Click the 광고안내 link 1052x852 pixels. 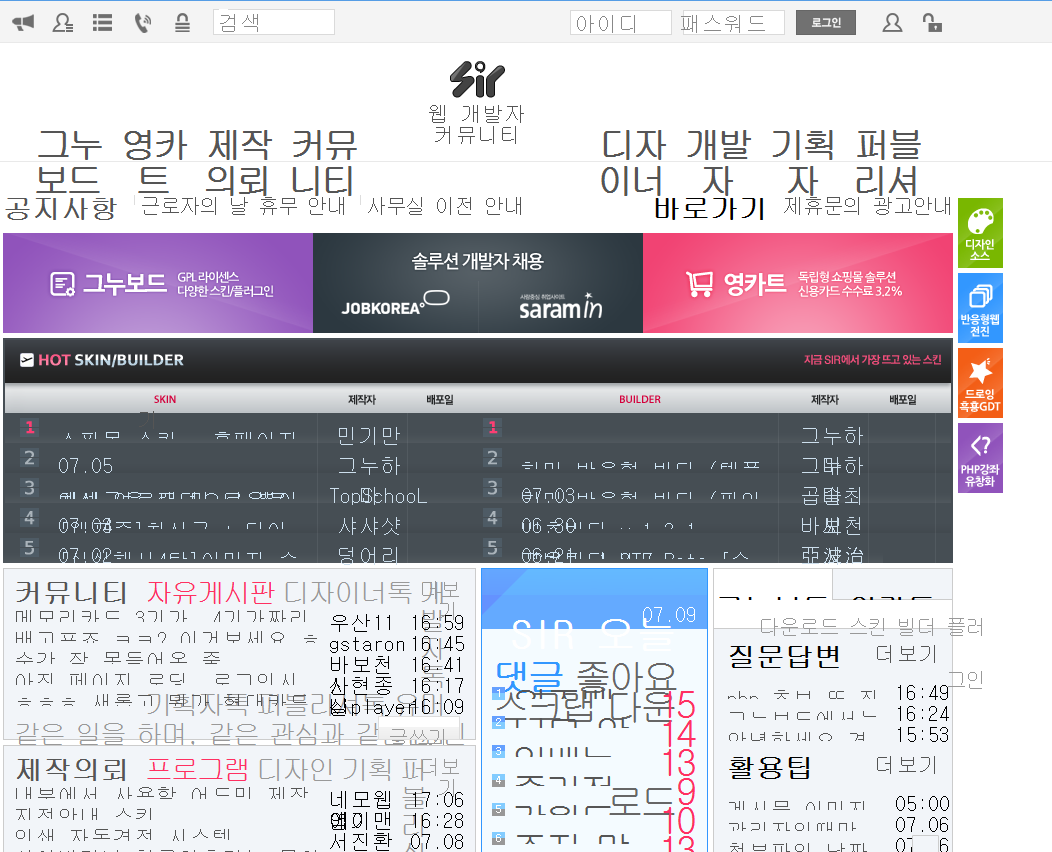click(912, 205)
